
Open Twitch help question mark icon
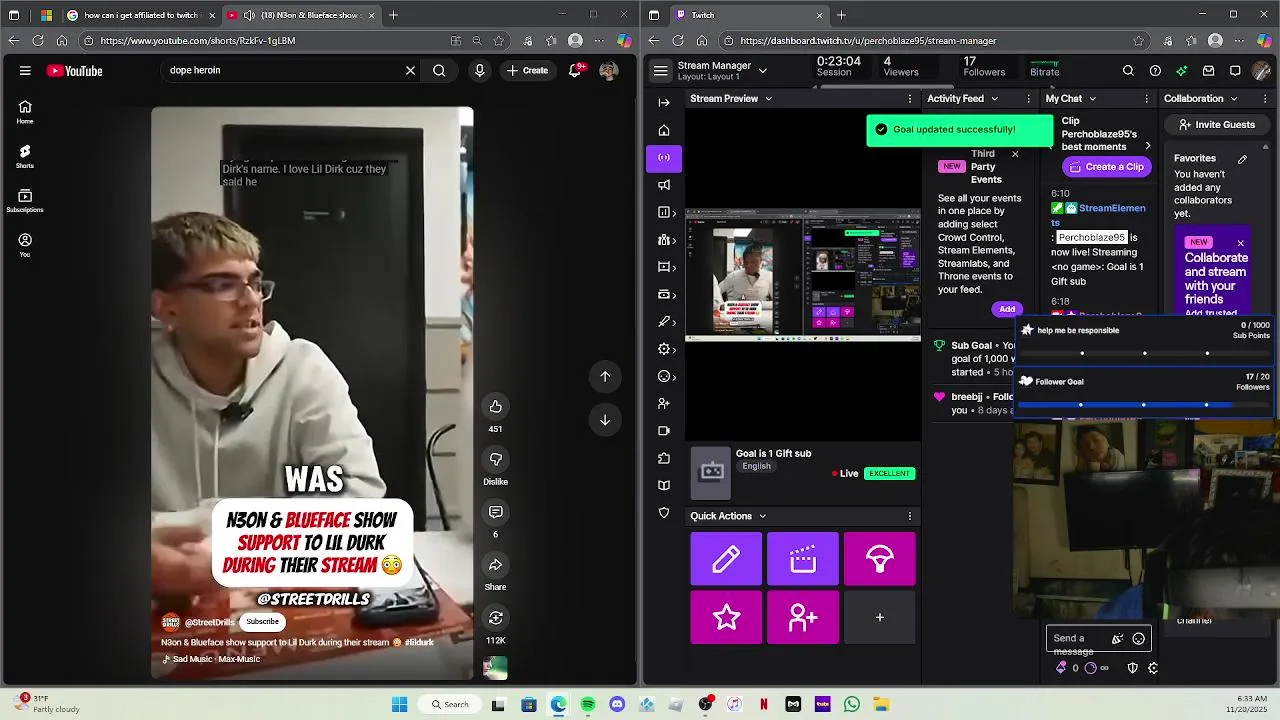click(x=1155, y=71)
